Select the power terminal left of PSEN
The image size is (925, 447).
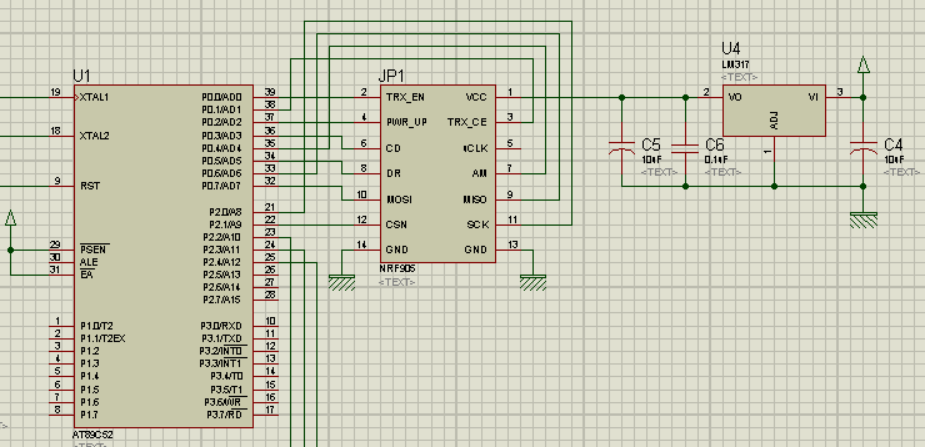pyautogui.click(x=11, y=218)
